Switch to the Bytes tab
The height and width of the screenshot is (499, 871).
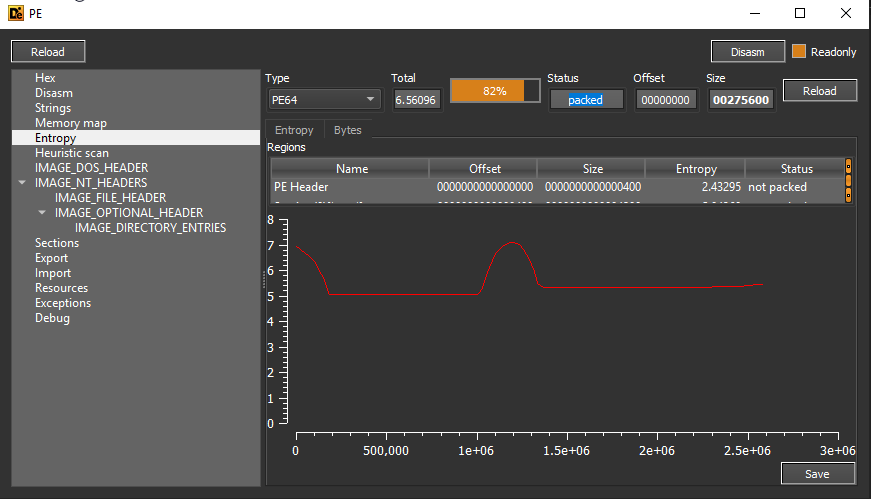[x=348, y=130]
